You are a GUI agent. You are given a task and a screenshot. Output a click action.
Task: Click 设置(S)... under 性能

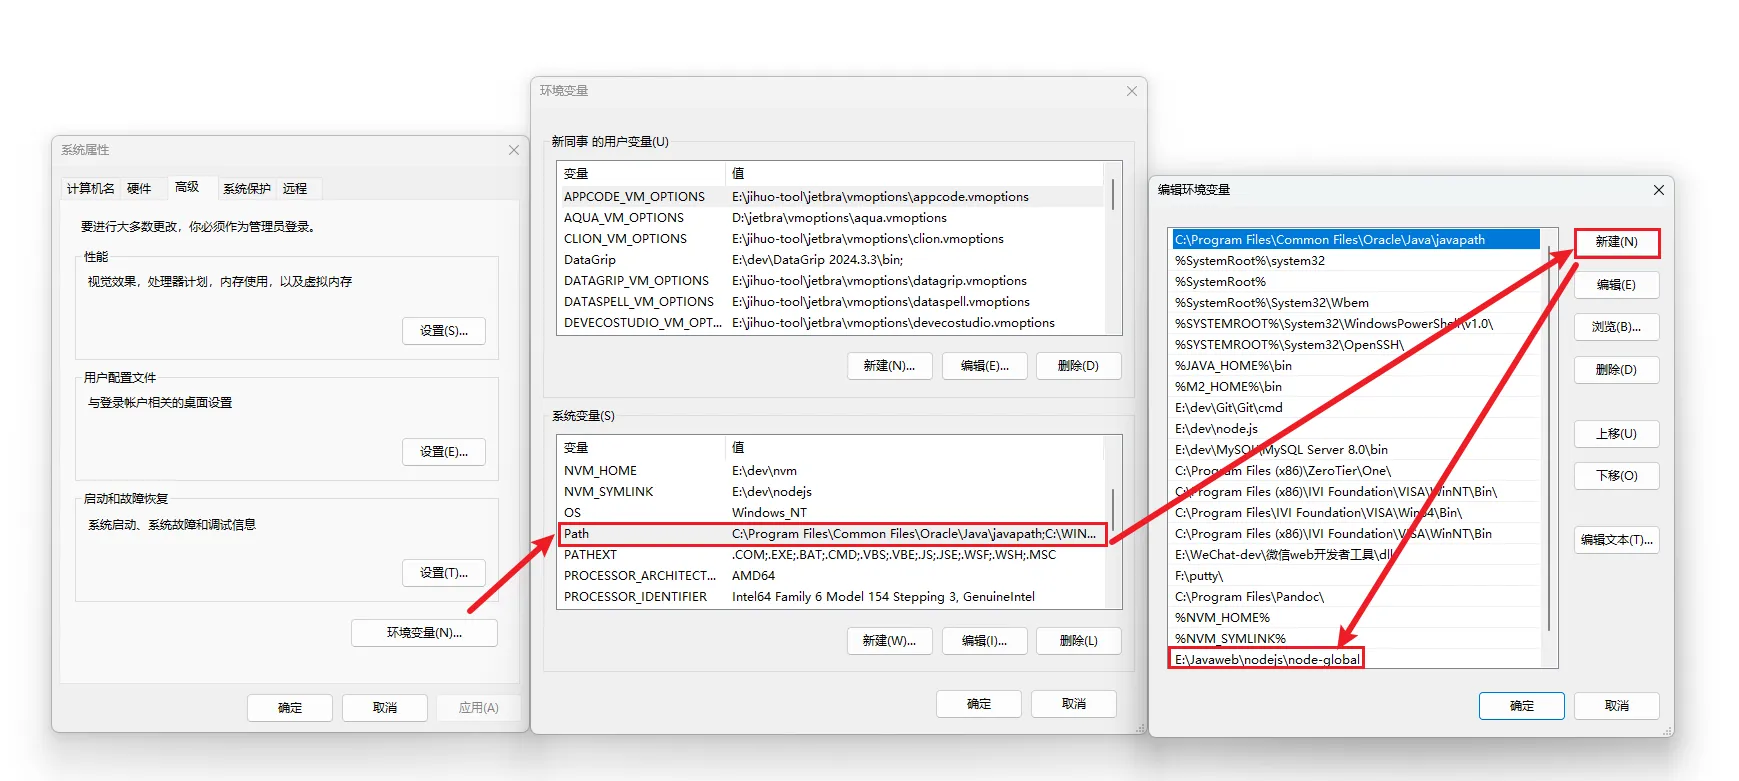pos(444,331)
